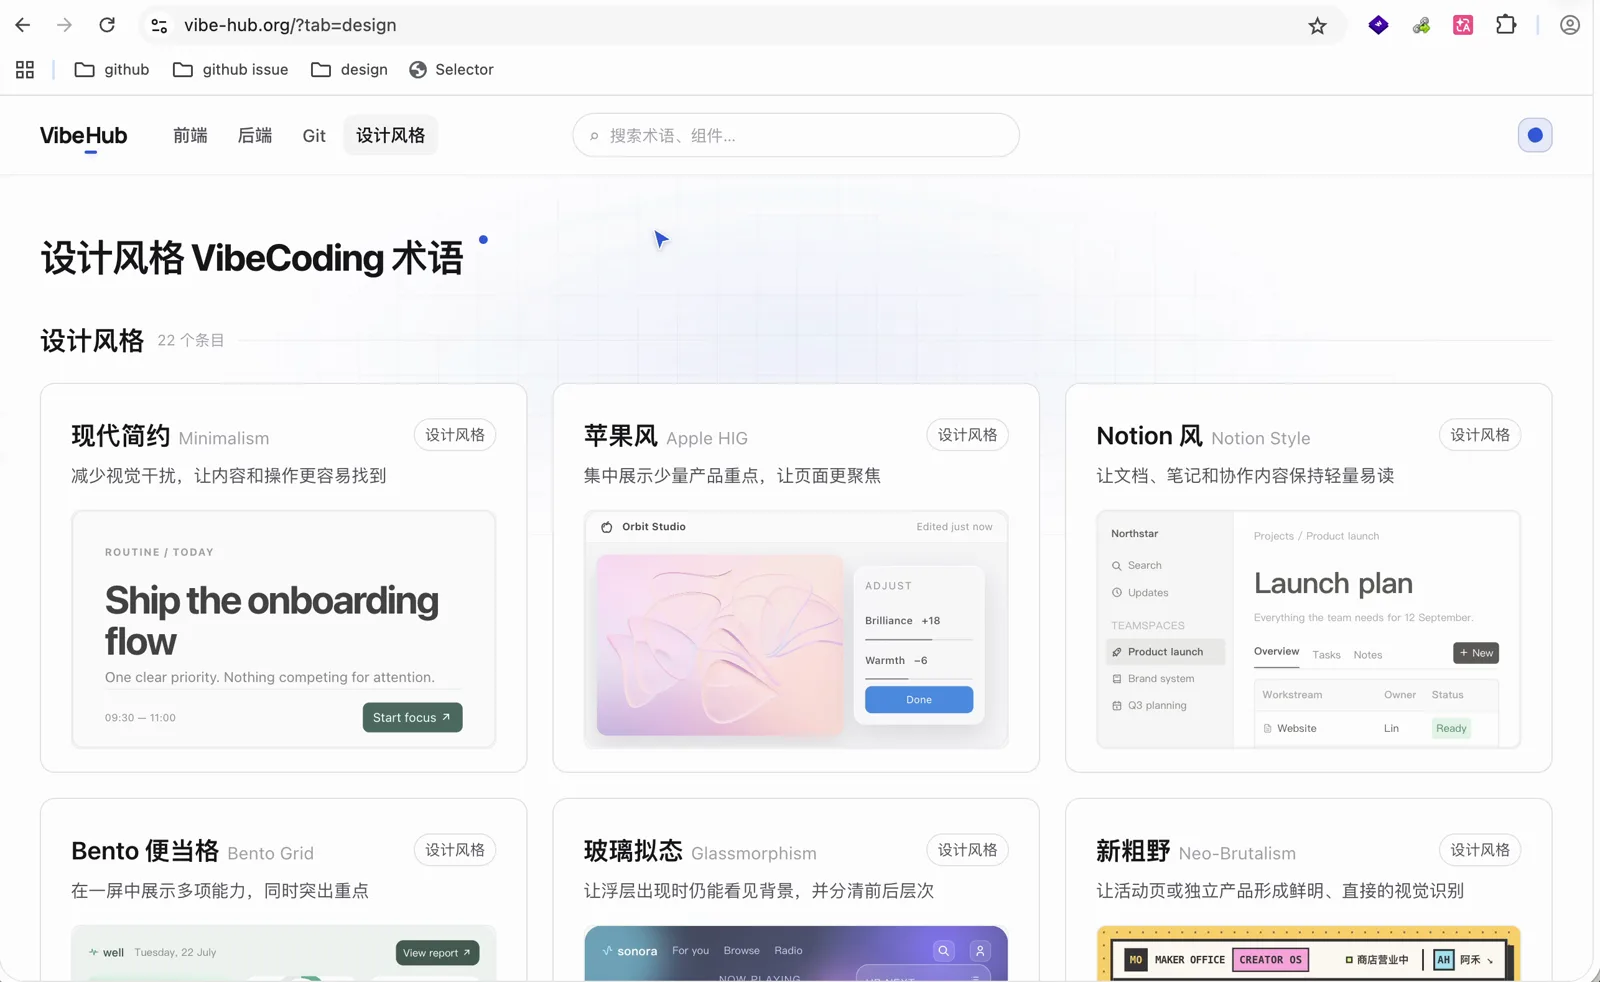Screen dimensions: 1600x982
Task: Open the design bookmark folder
Action: coord(349,69)
